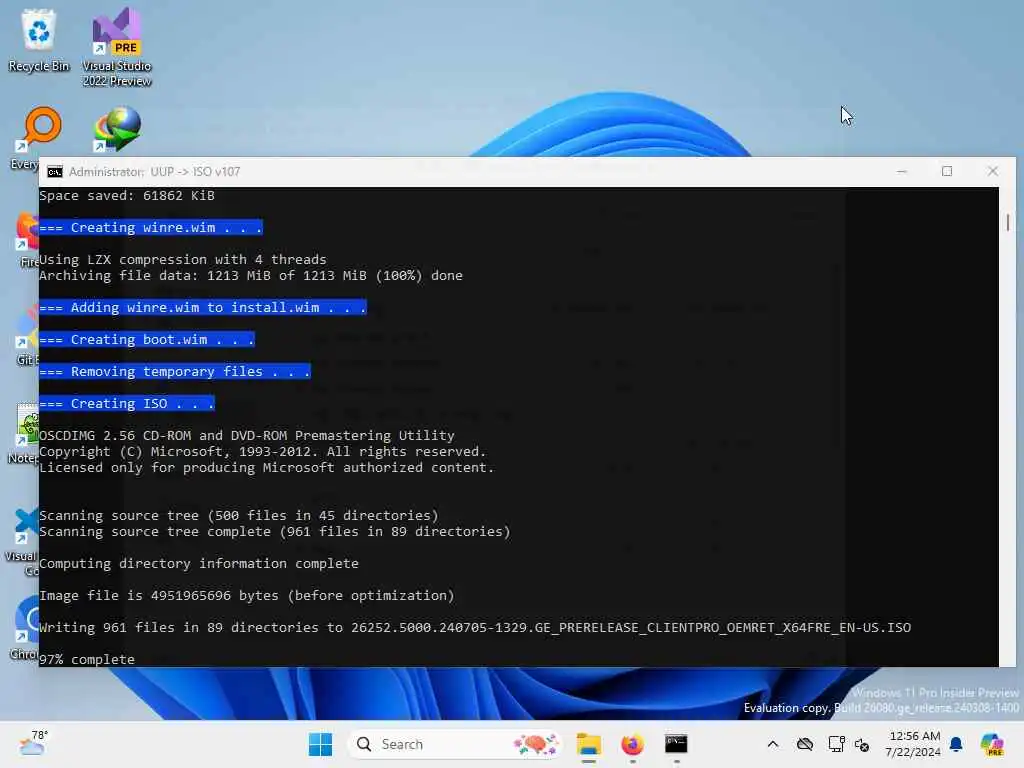
Task: Open the Copilot Preview taskbar icon
Action: coord(992,744)
